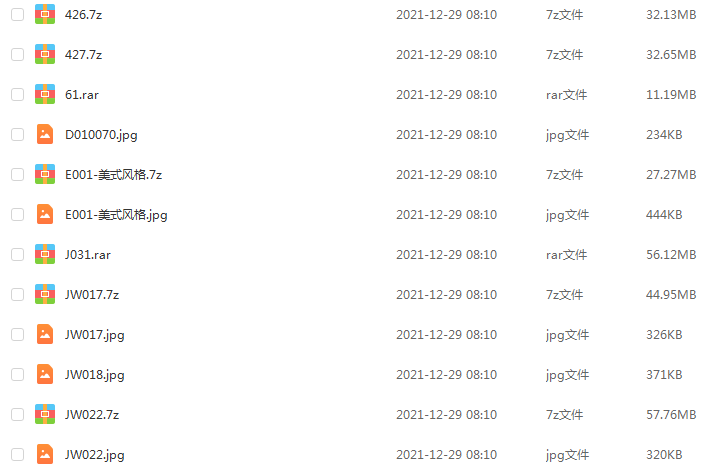726x470 pixels.
Task: Click the image icon for JW018.jpg
Action: point(45,375)
